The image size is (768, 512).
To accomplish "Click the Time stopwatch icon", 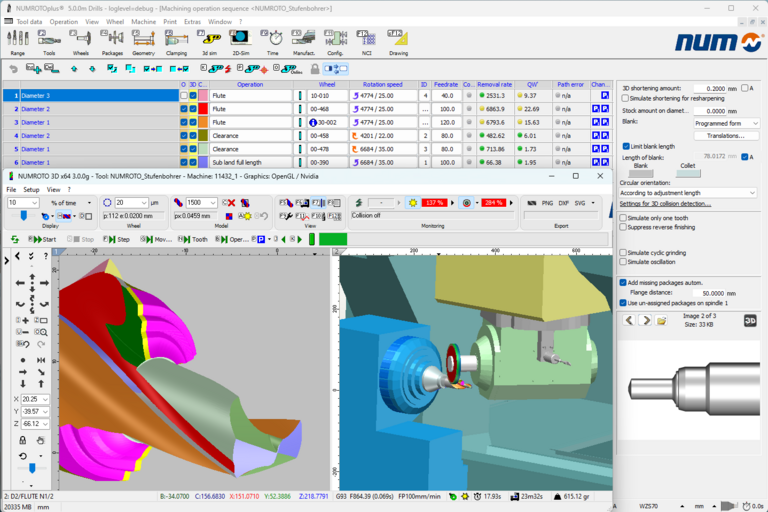I will pyautogui.click(x=273, y=41).
